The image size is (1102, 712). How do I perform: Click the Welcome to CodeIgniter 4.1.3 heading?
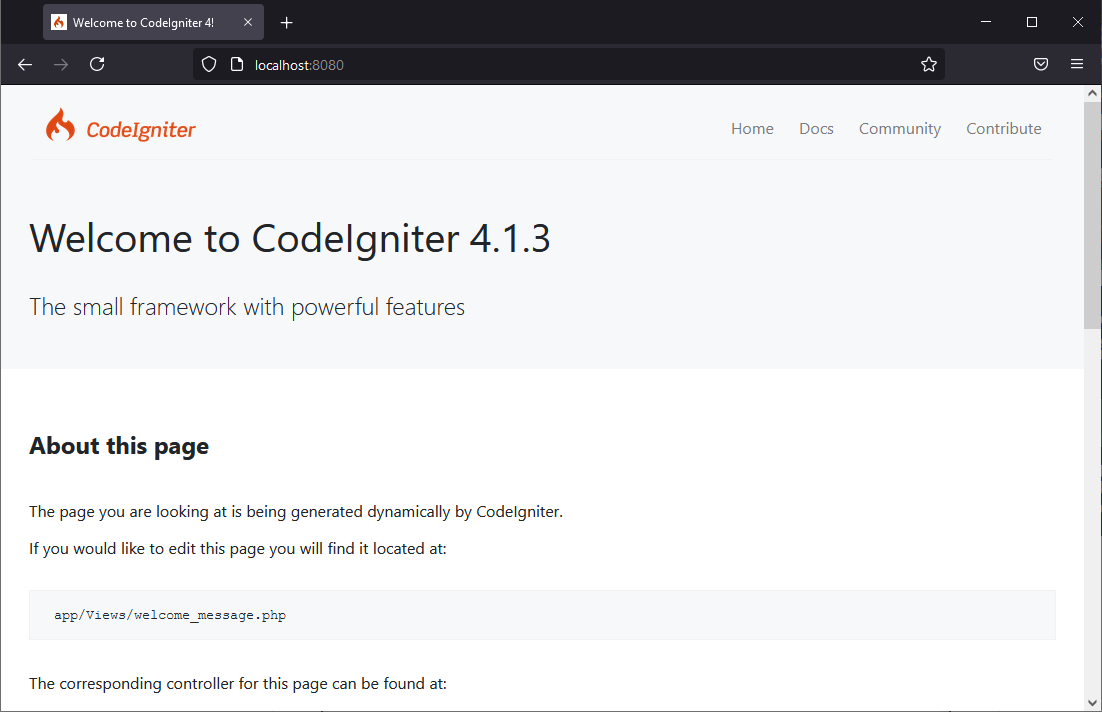tap(290, 238)
